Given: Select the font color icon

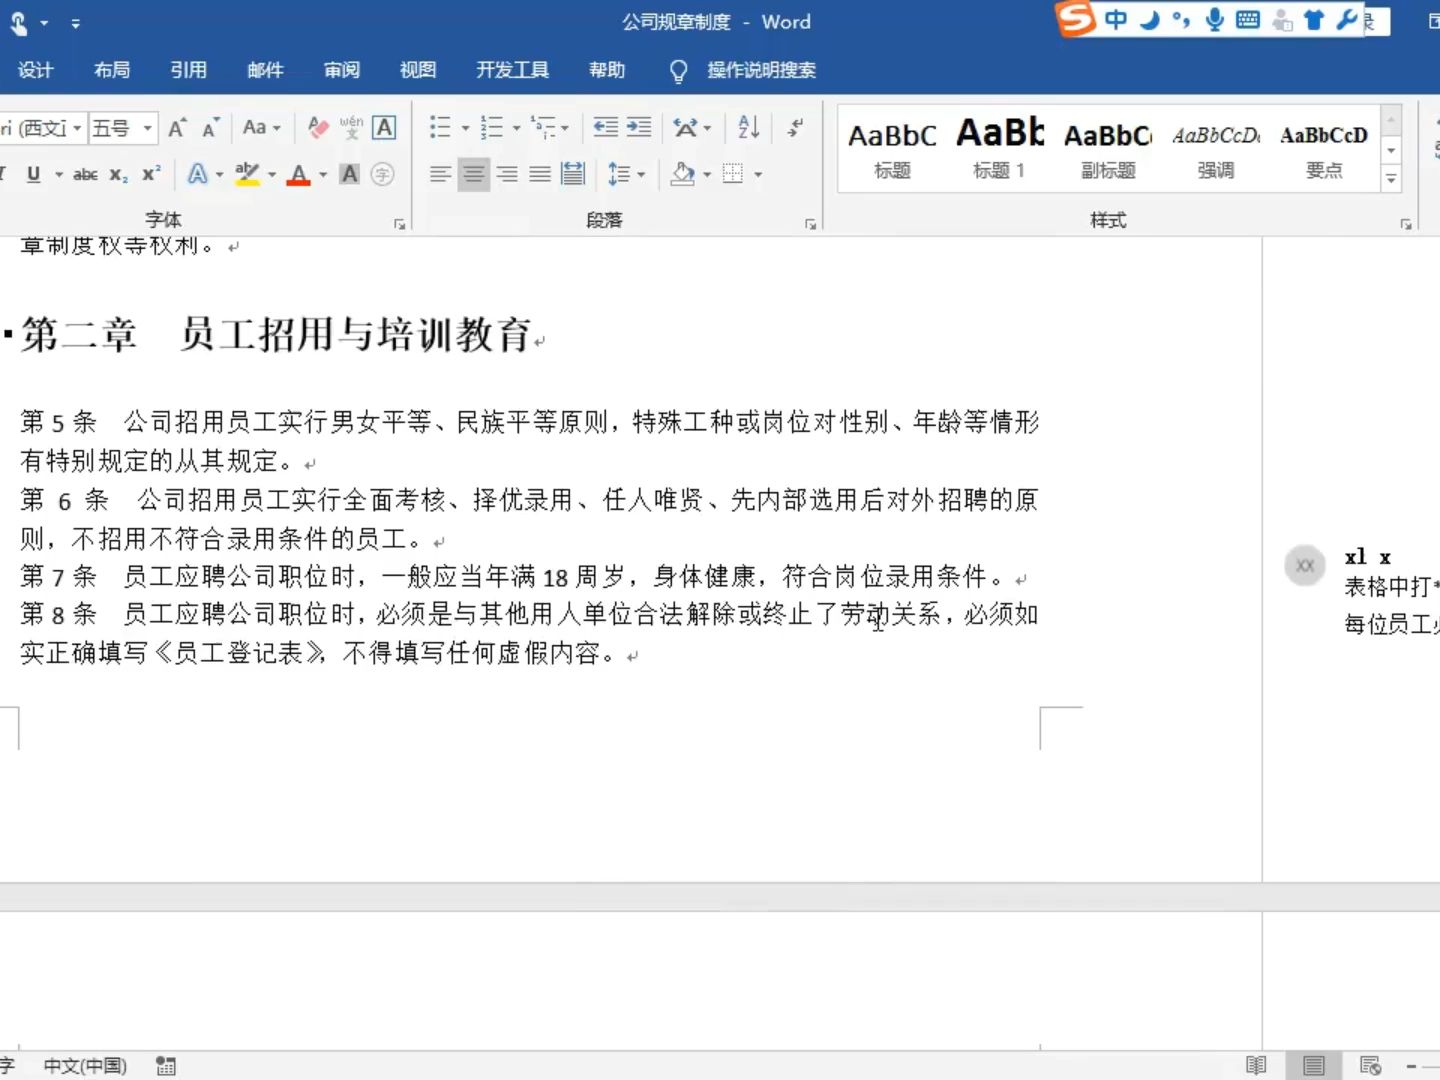Looking at the screenshot, I should click(x=299, y=174).
